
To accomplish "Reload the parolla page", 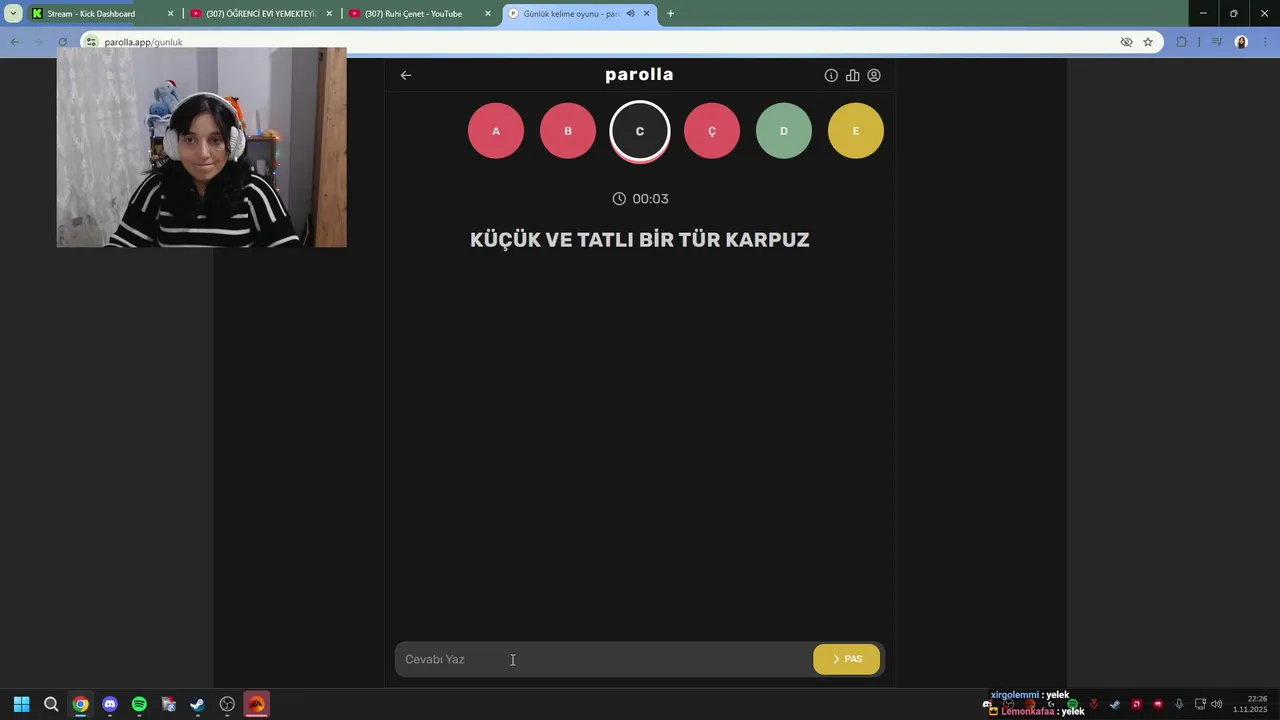I will tap(62, 42).
